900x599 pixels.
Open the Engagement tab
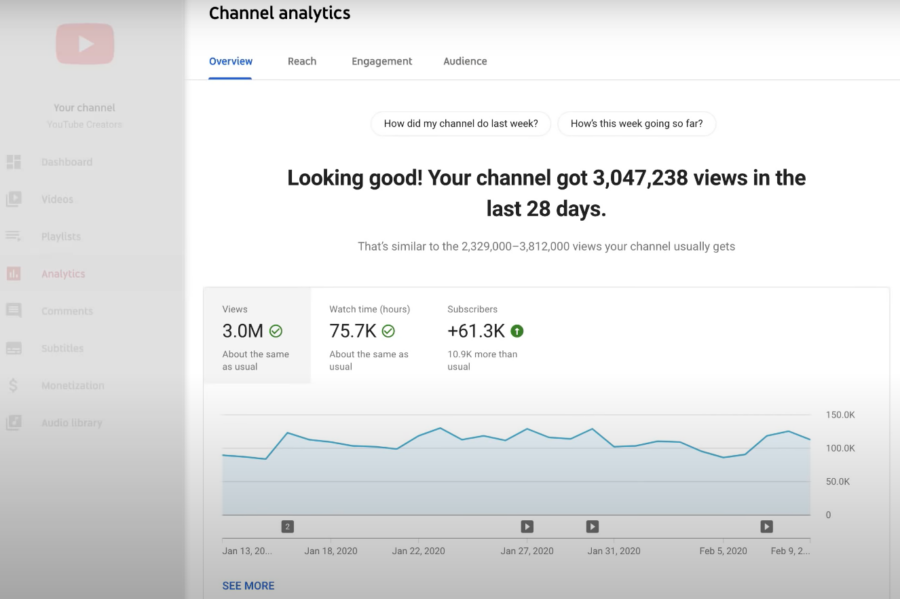click(381, 61)
